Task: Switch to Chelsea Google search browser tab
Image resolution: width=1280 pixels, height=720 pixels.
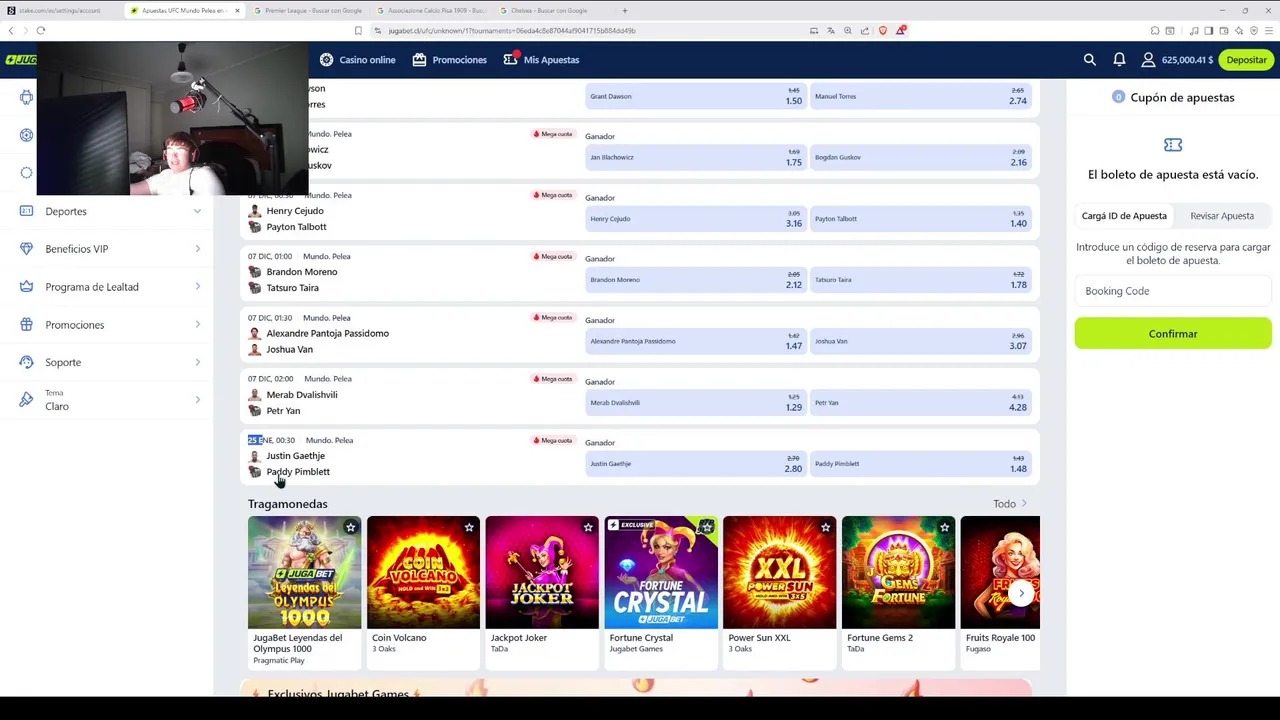Action: tap(550, 10)
